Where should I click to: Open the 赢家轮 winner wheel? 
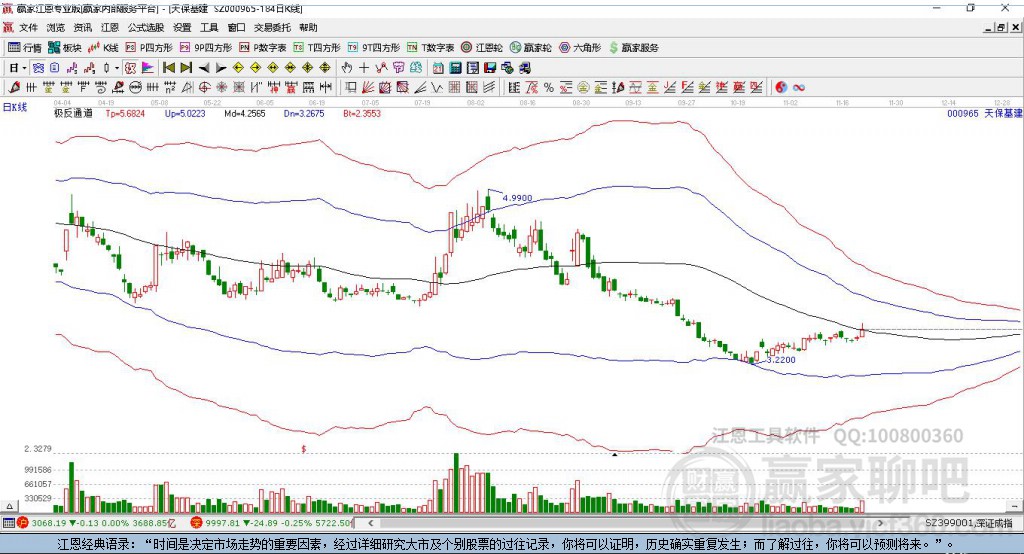point(530,48)
